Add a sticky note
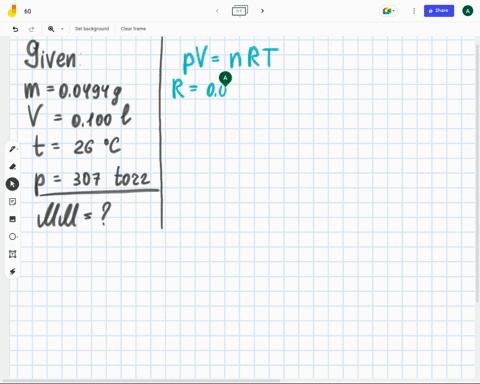 (x=13, y=202)
